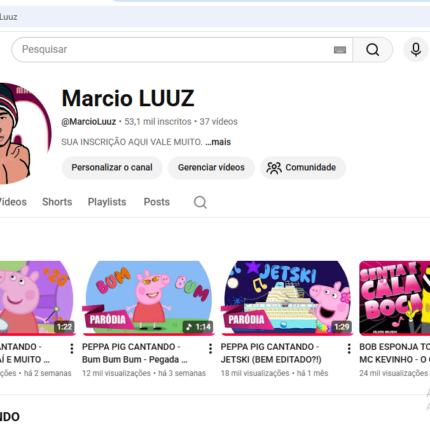Switch to the Shorts tab
Image resolution: width=430 pixels, height=430 pixels.
pos(57,202)
